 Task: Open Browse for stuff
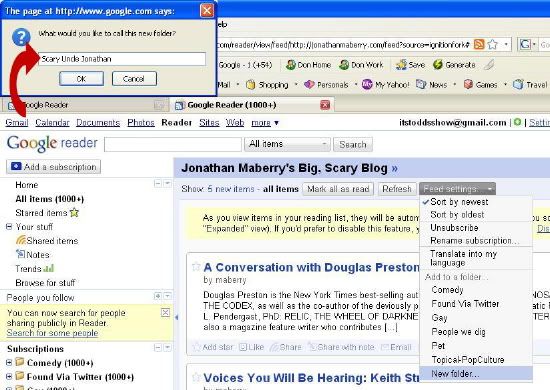point(45,283)
